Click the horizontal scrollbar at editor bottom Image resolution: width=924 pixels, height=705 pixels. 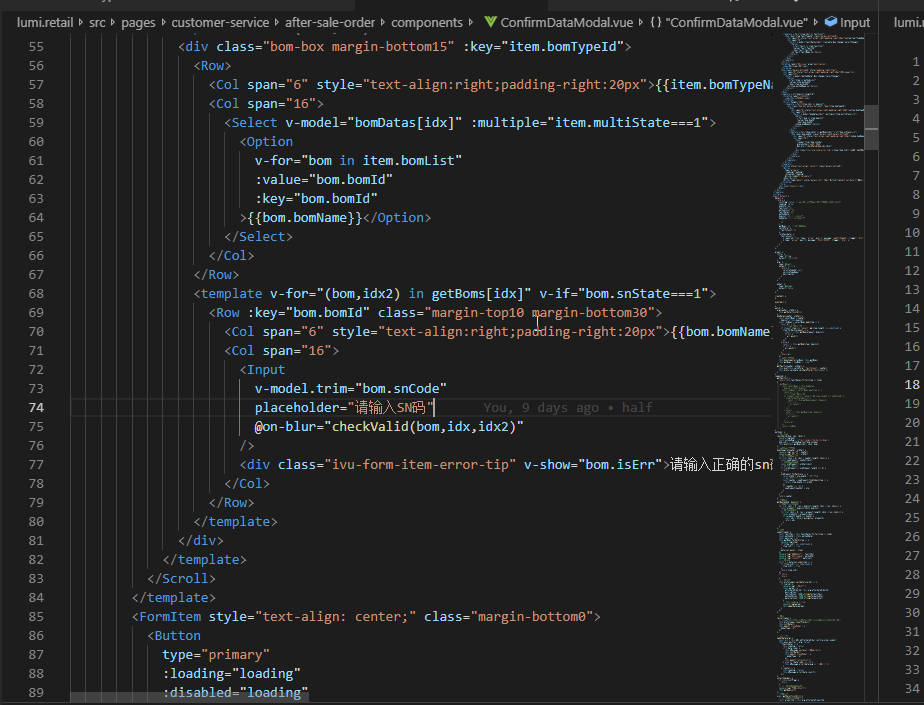coord(189,697)
